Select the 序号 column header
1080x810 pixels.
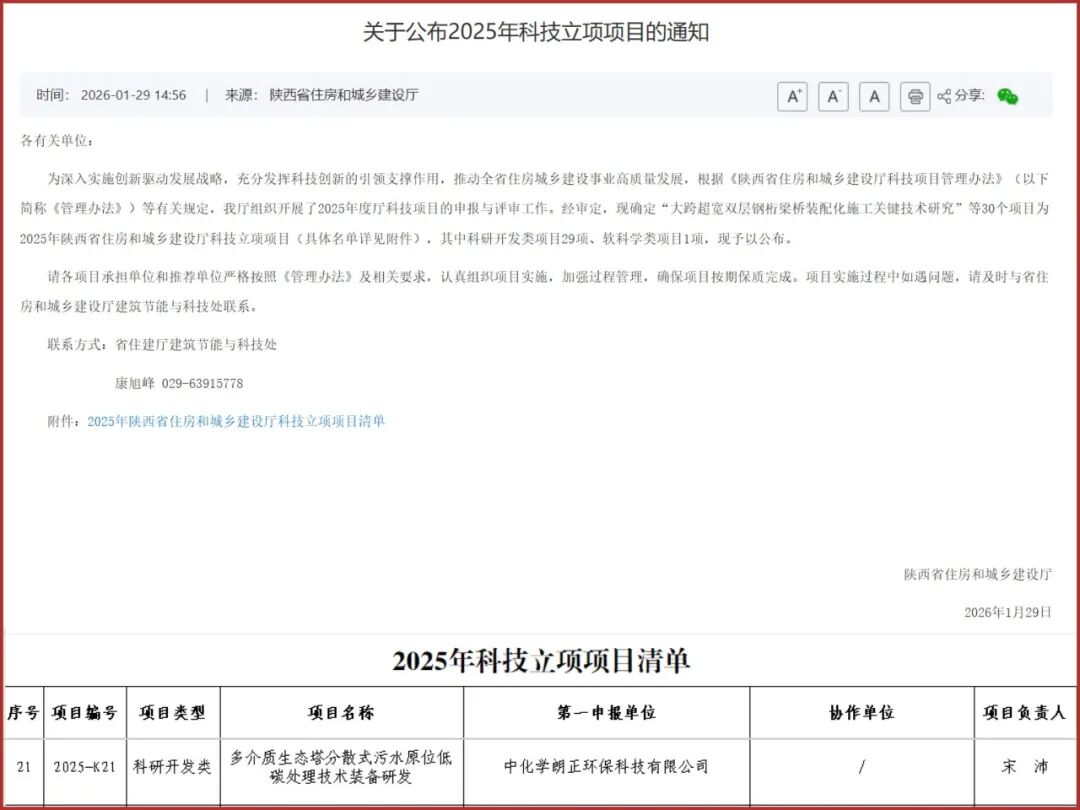[x=24, y=713]
